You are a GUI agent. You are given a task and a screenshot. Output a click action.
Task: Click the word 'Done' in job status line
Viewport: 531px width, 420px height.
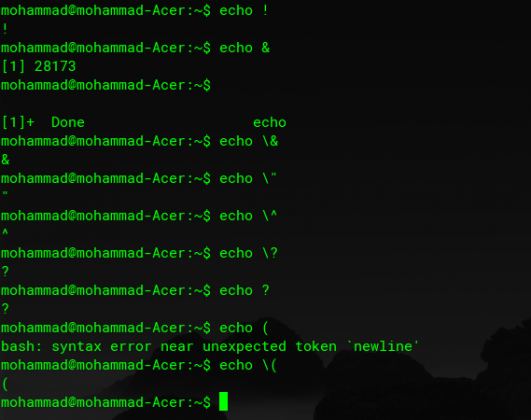pyautogui.click(x=68, y=122)
